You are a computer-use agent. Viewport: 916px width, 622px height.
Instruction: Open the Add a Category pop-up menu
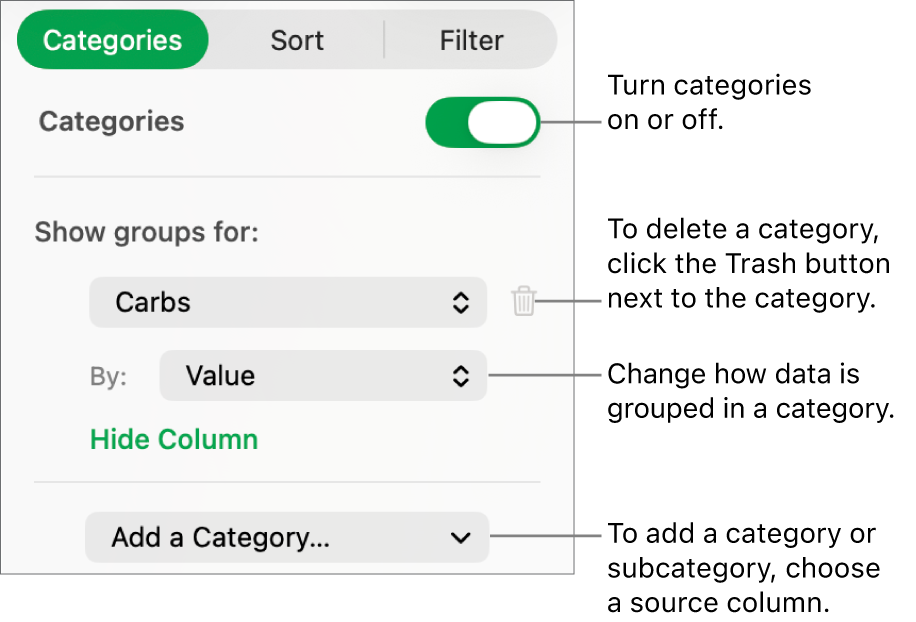click(287, 538)
